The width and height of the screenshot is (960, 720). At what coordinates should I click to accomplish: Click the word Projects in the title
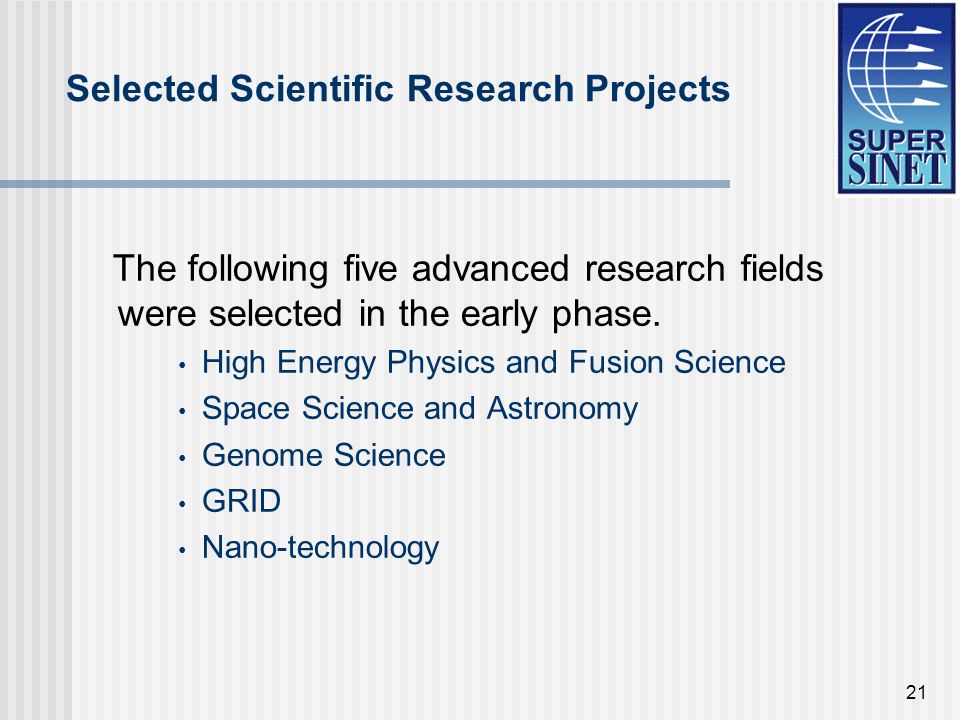(x=658, y=90)
